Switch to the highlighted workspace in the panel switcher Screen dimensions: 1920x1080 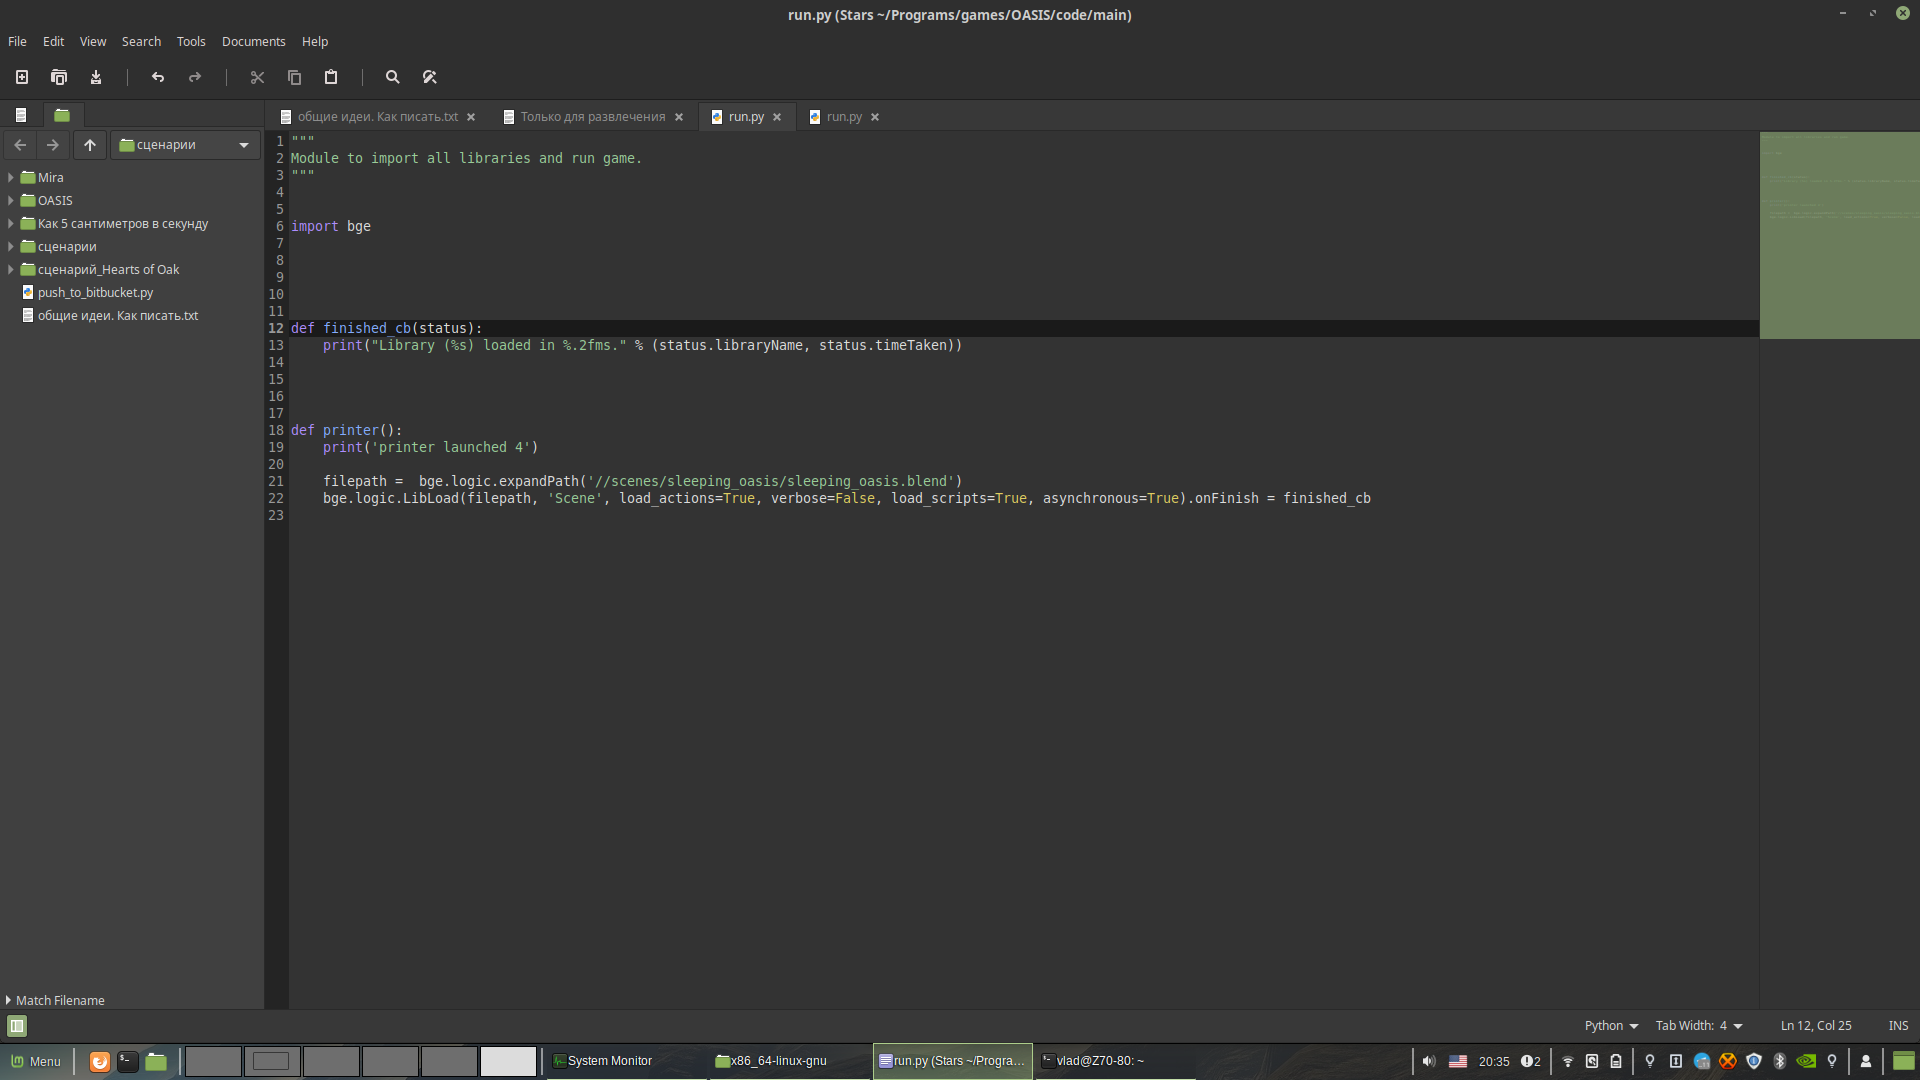(x=508, y=1061)
